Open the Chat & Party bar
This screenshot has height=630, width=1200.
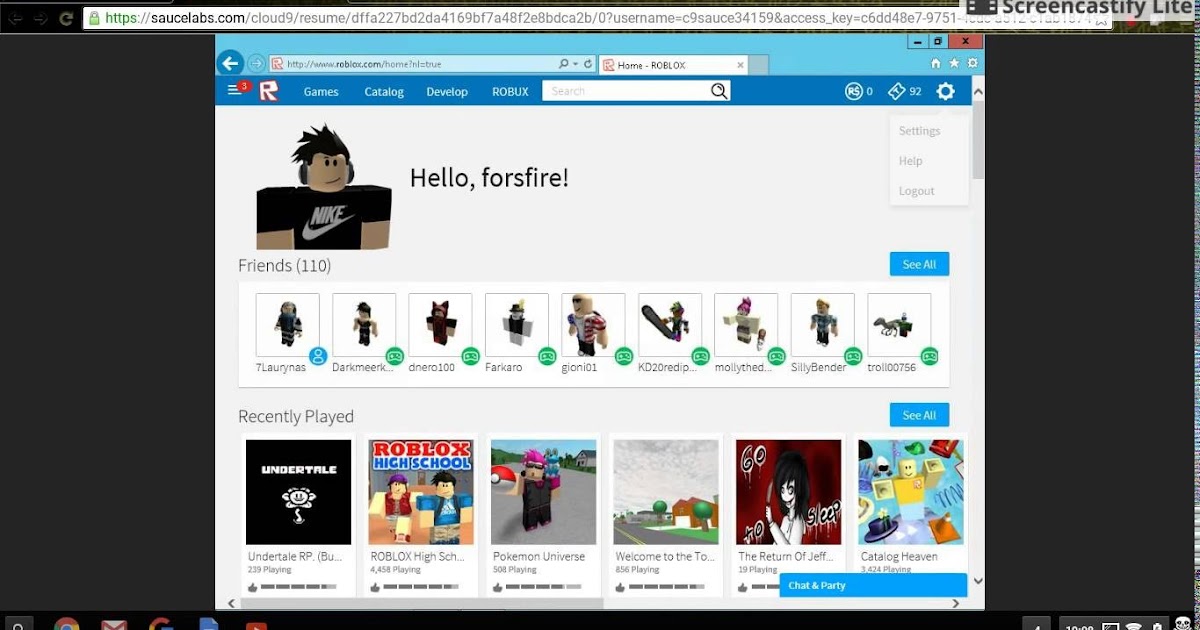click(x=873, y=585)
